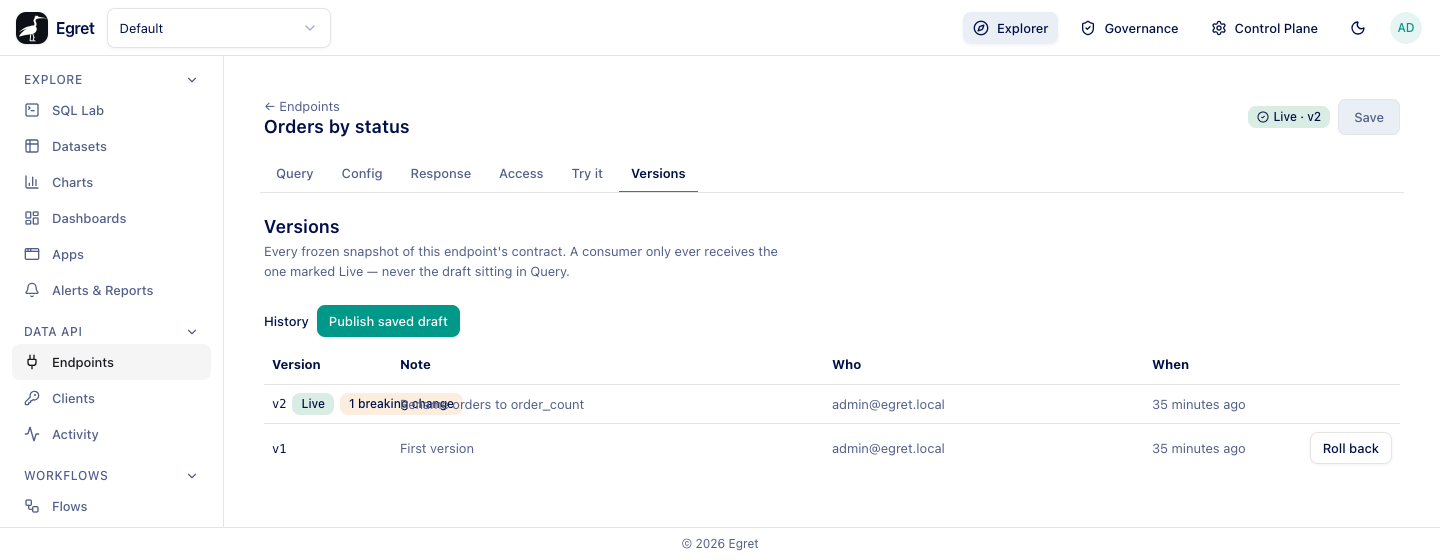Click the Alerts & Reports bell icon
The height and width of the screenshot is (560, 1440).
pyautogui.click(x=32, y=290)
